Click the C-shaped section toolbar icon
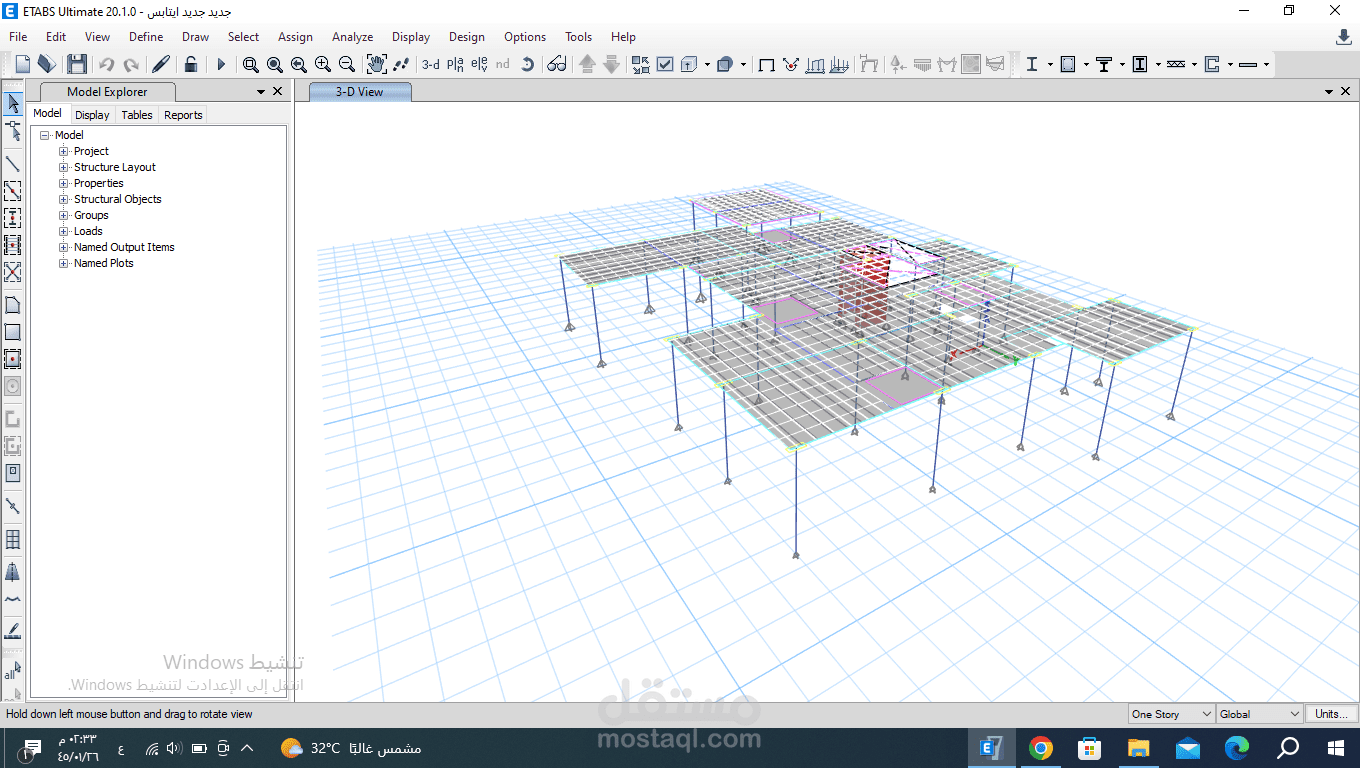 pos(1212,64)
